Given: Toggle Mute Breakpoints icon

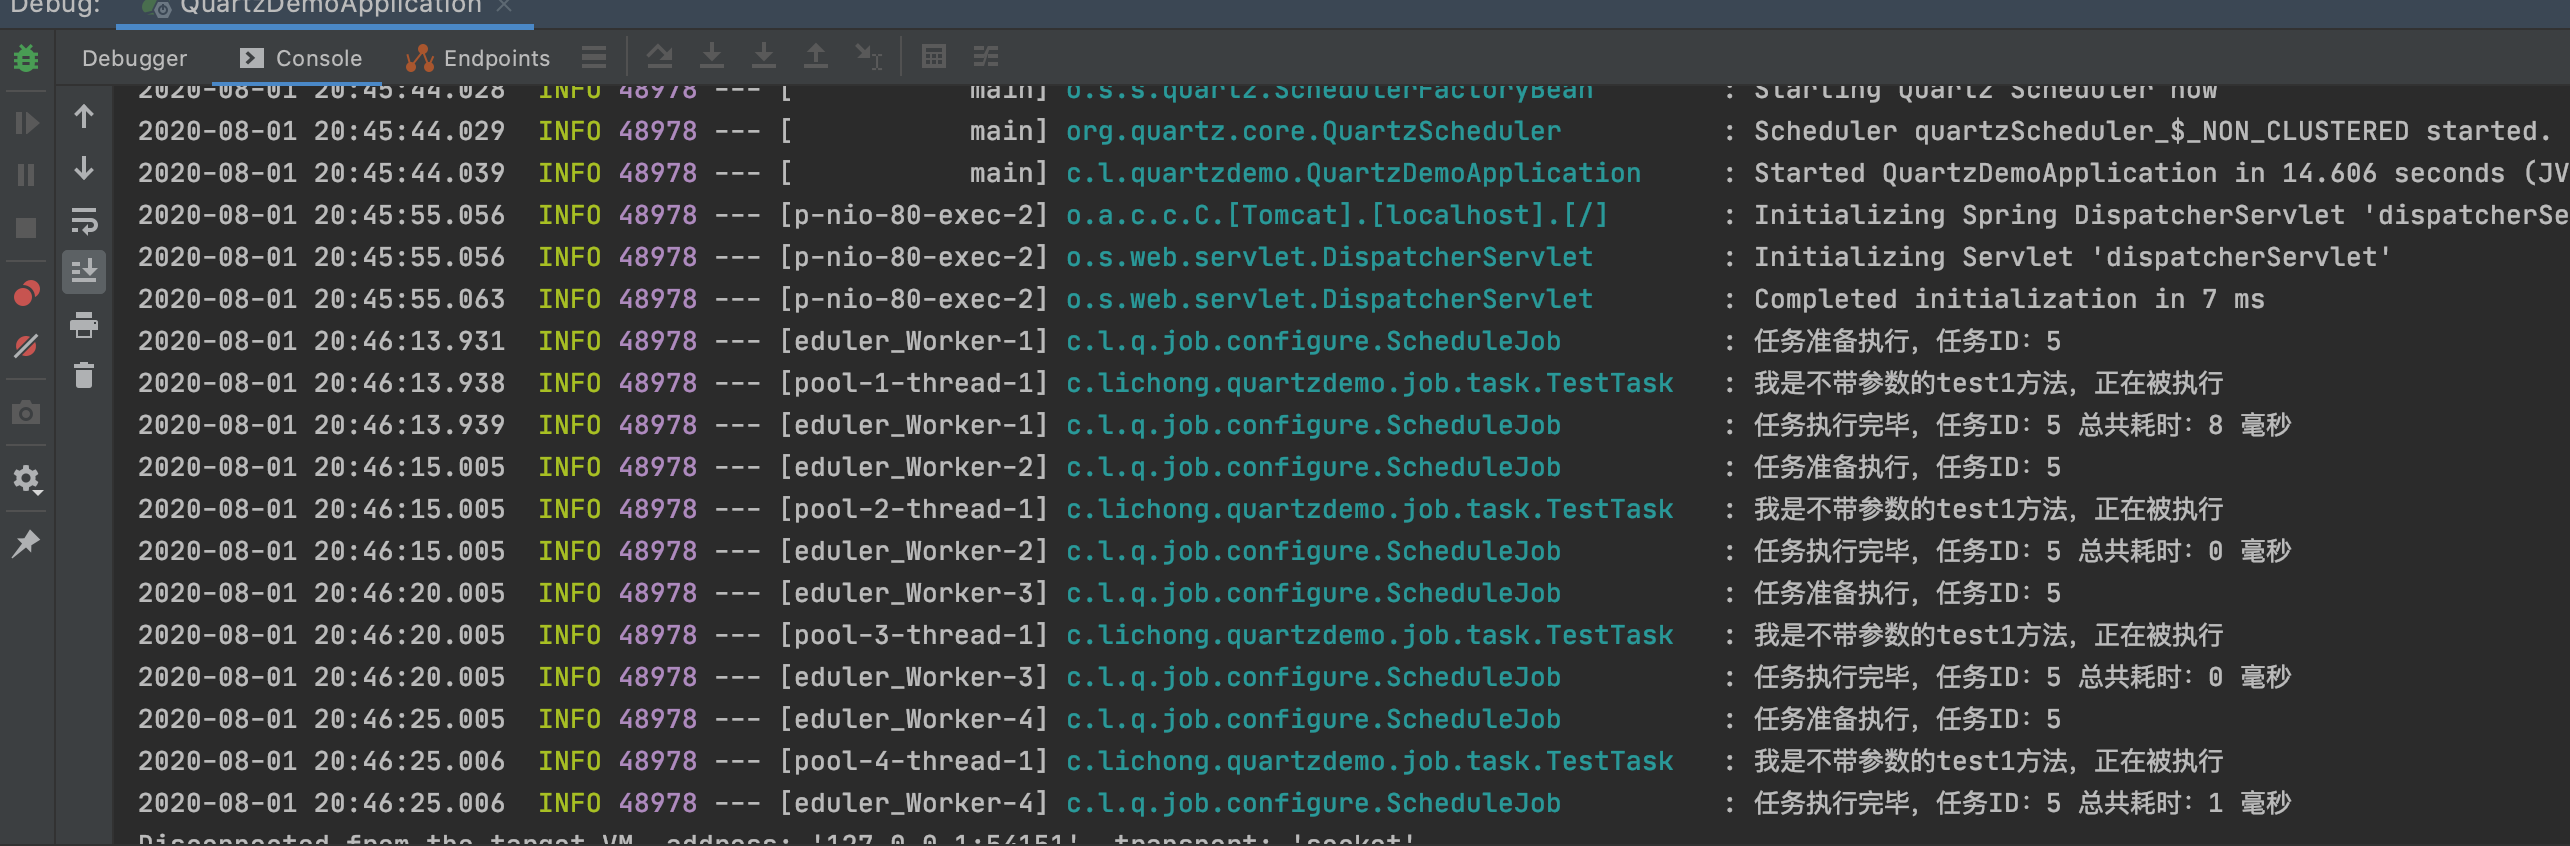Looking at the screenshot, I should [x=26, y=346].
